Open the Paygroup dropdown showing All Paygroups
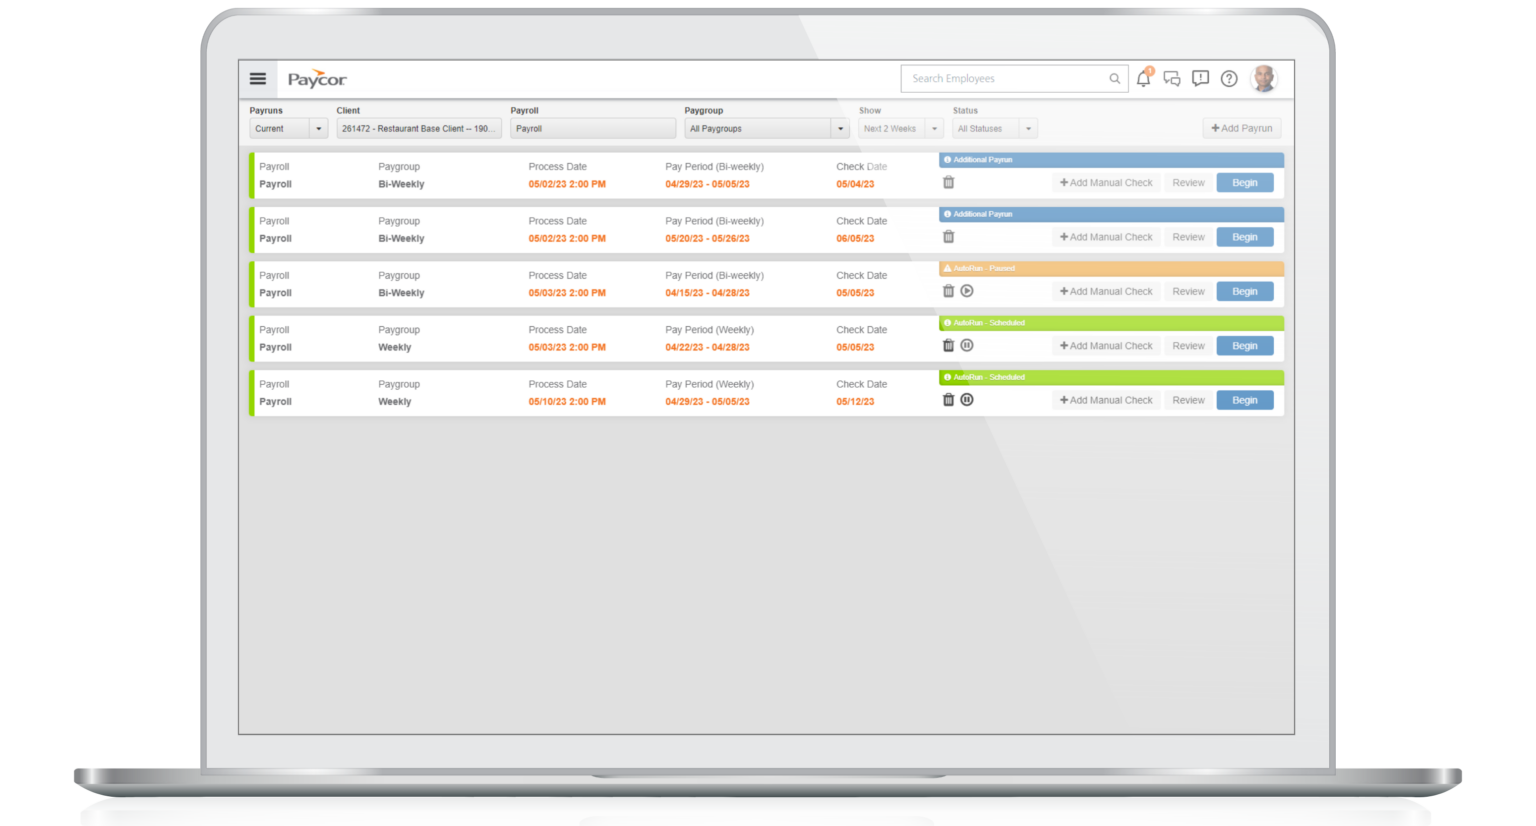This screenshot has width=1536, height=826. pos(840,128)
